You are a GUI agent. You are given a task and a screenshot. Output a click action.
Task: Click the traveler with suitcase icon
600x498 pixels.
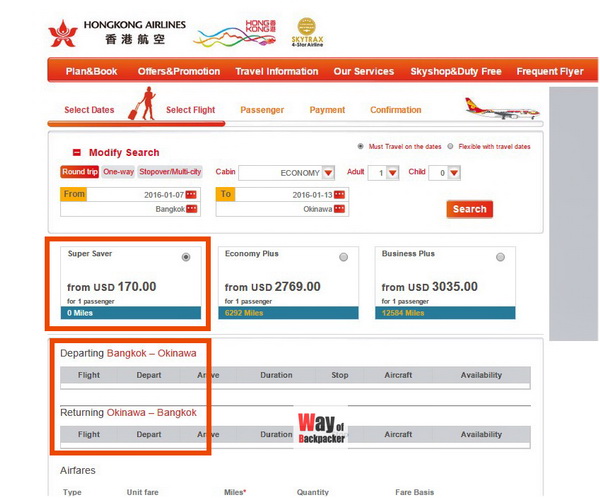pos(143,103)
